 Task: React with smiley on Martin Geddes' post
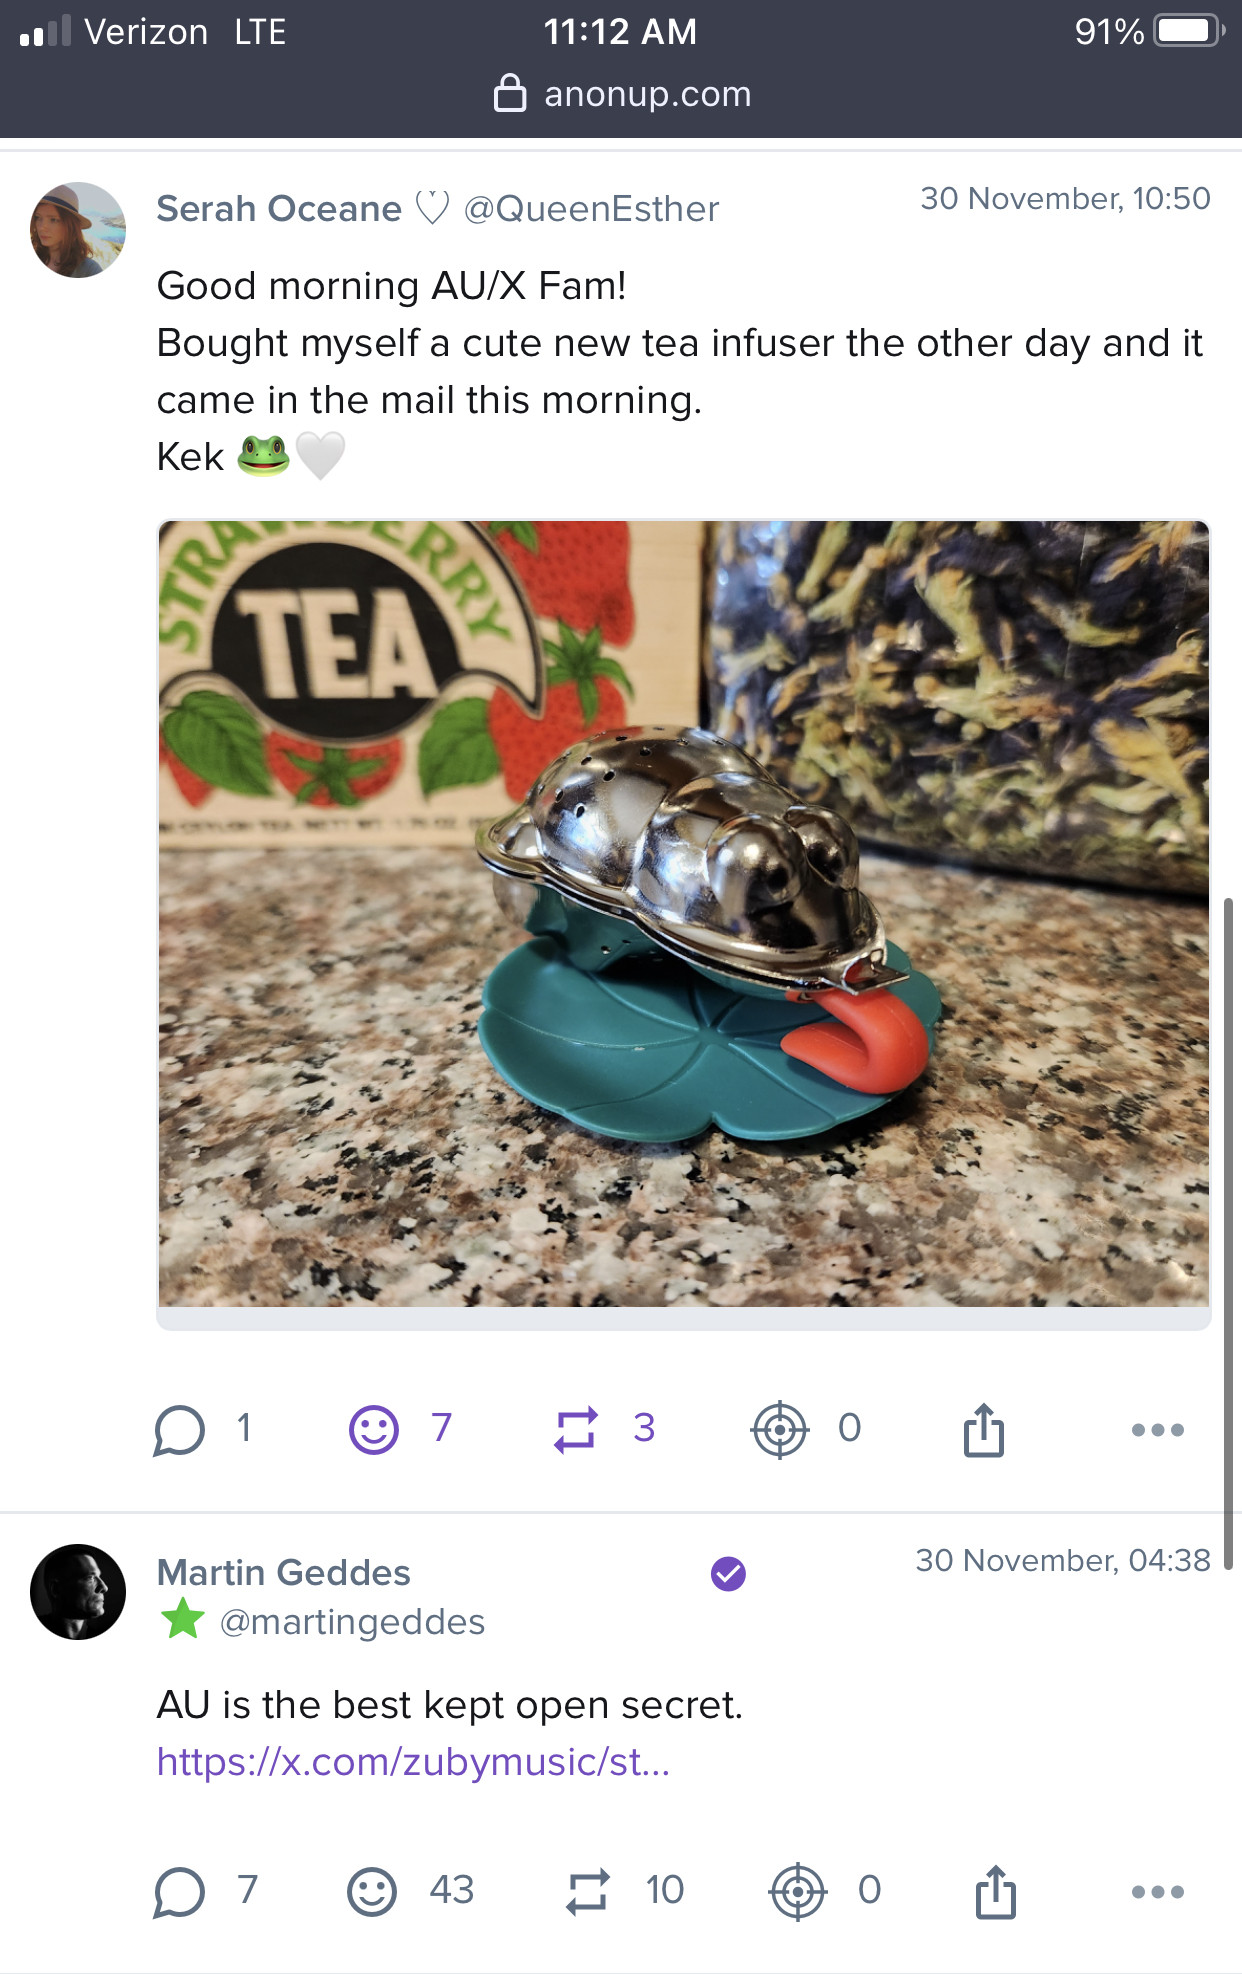[x=372, y=1892]
